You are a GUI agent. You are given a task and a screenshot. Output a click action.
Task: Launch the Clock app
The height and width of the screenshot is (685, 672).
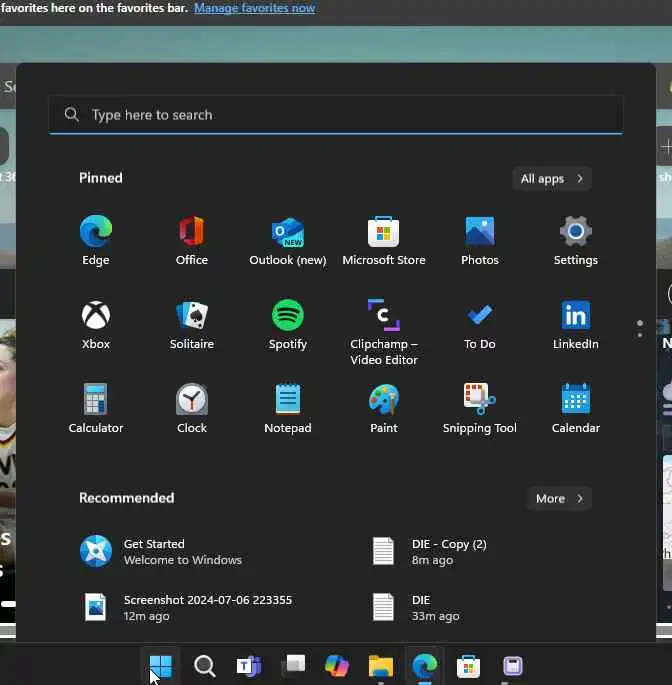click(192, 408)
